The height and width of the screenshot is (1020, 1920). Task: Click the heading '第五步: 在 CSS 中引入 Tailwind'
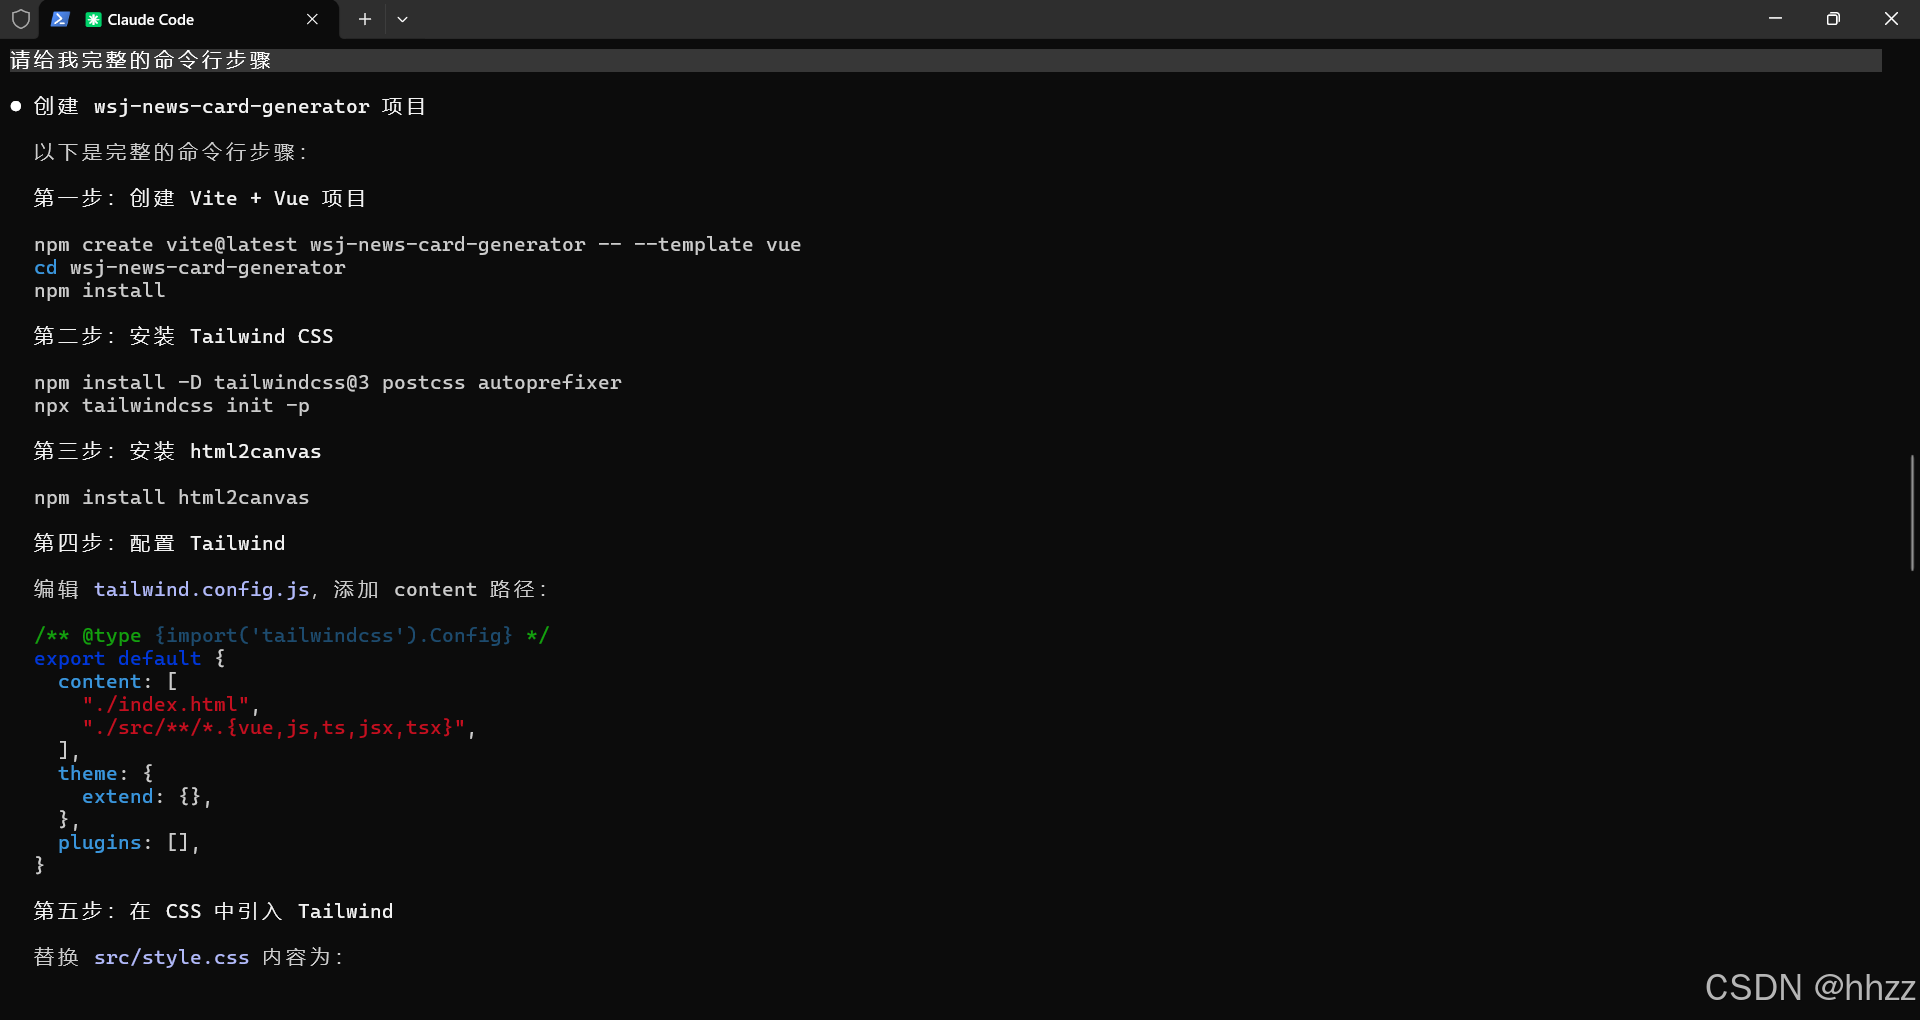click(214, 911)
